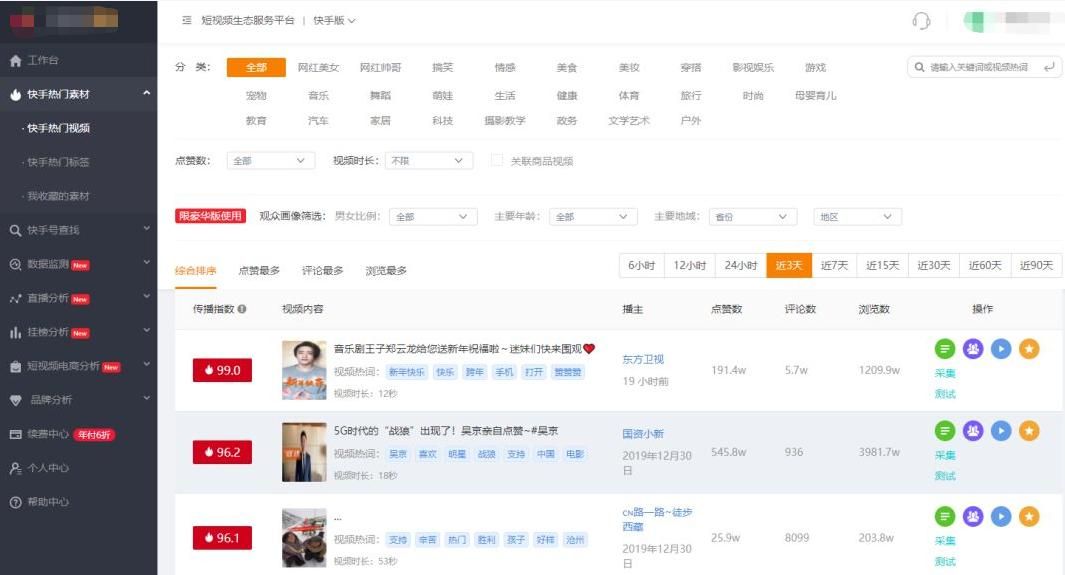Select the 近60天 time range
This screenshot has width=1065, height=575.
(x=985, y=265)
